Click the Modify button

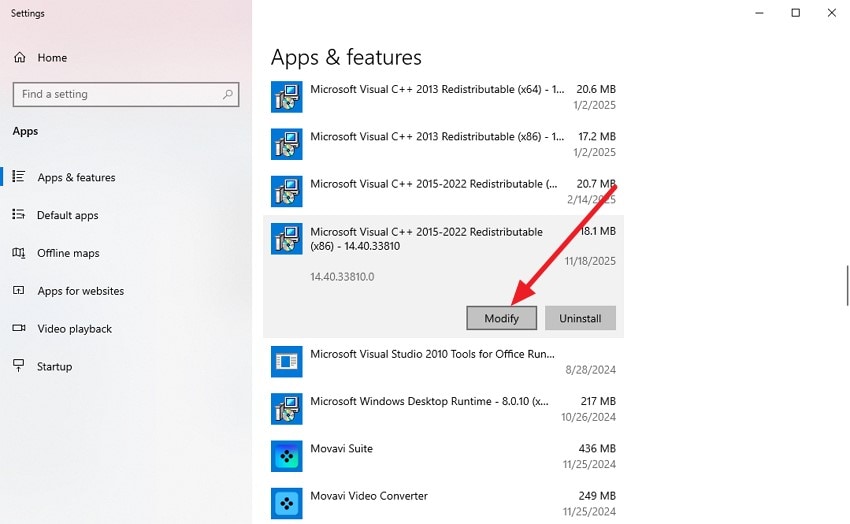click(x=501, y=318)
